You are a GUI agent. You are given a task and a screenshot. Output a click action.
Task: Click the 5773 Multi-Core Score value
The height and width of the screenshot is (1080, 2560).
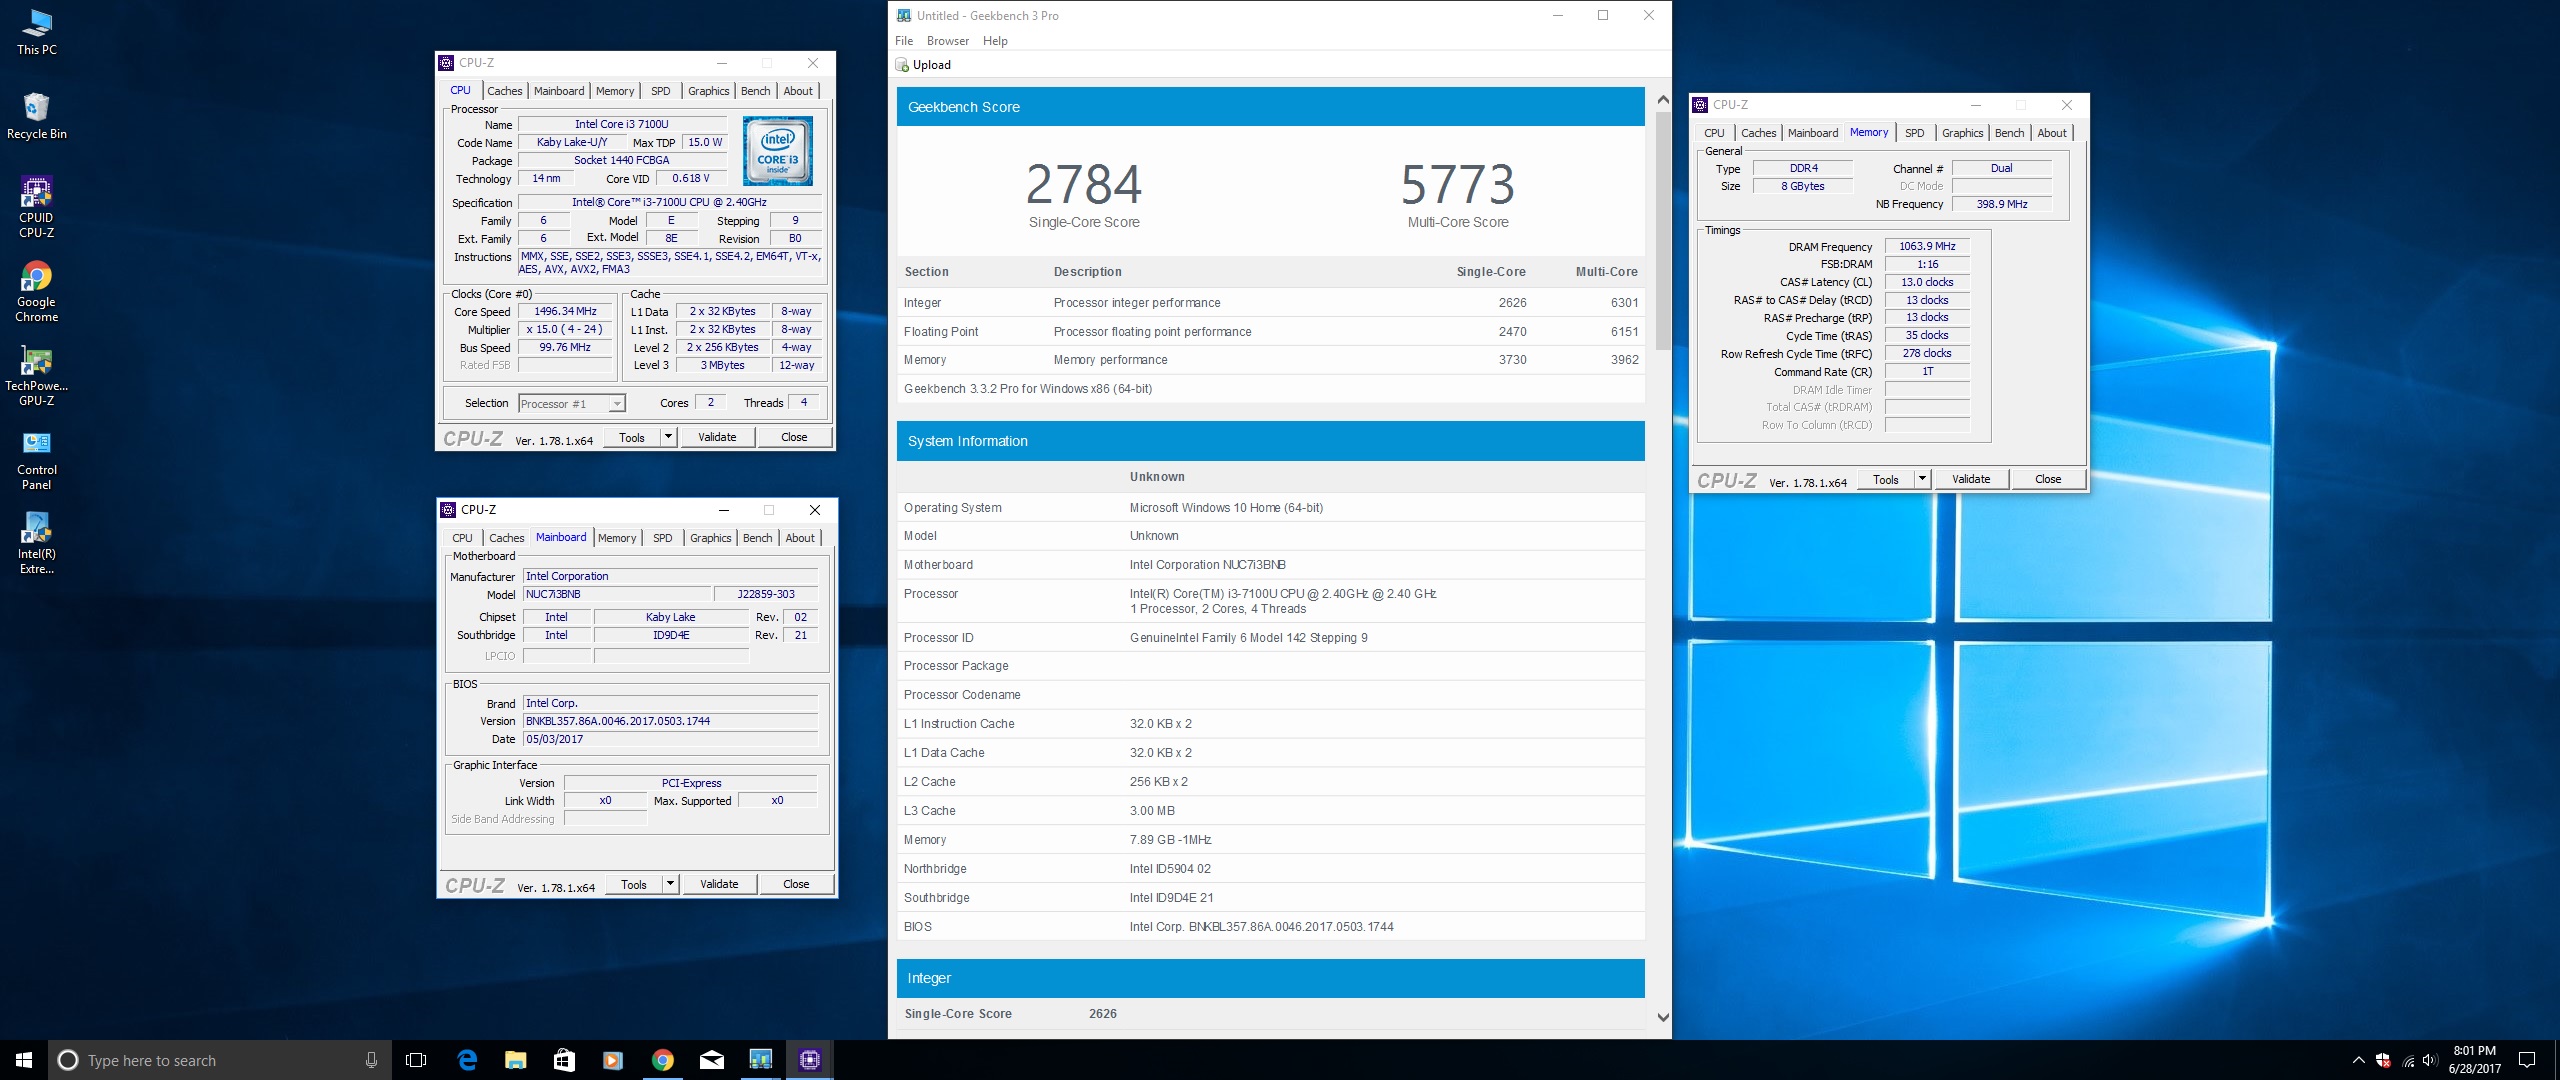(1458, 185)
